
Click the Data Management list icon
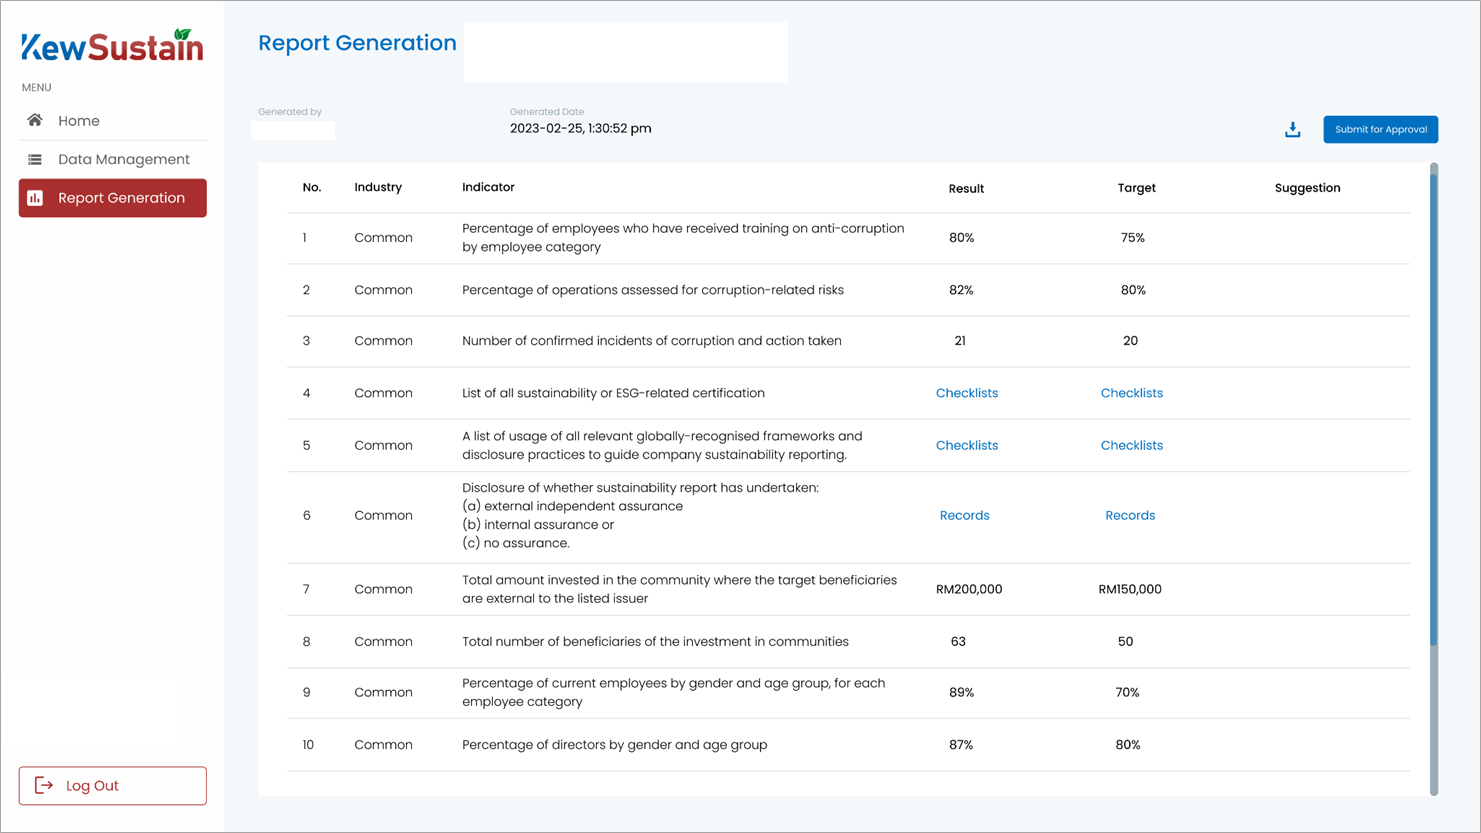[35, 159]
